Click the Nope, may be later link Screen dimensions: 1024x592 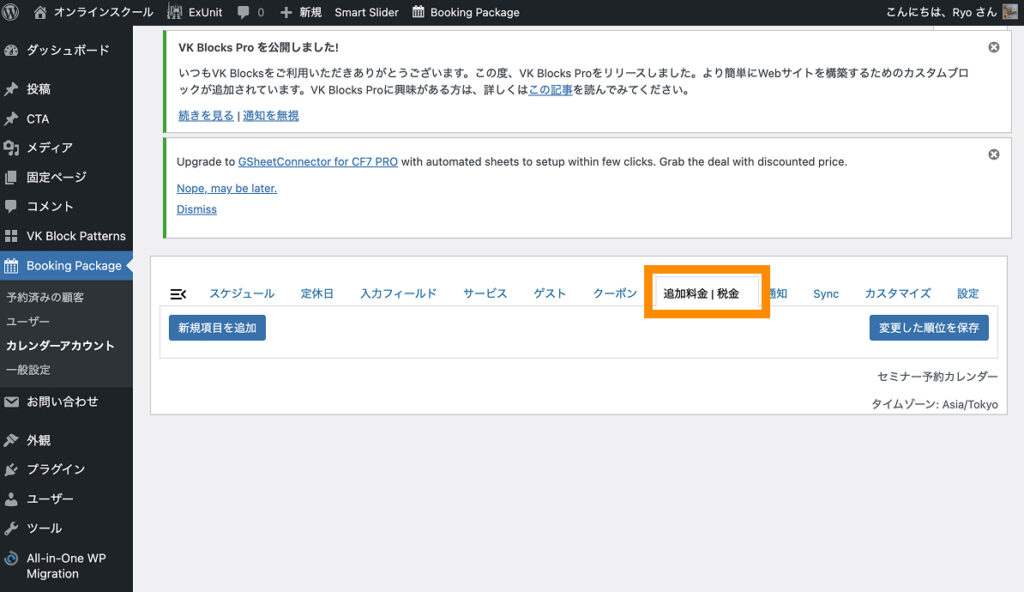tap(226, 188)
